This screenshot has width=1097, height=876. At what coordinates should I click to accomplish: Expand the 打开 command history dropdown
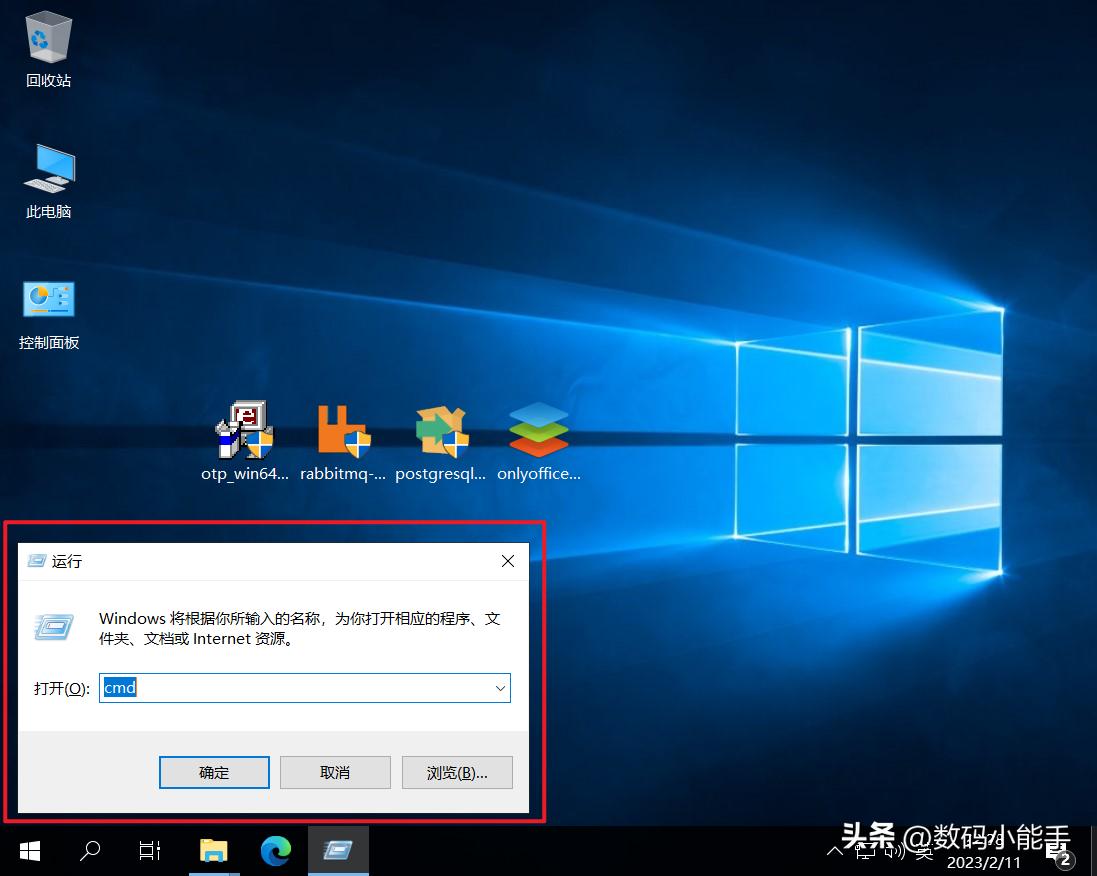(500, 688)
